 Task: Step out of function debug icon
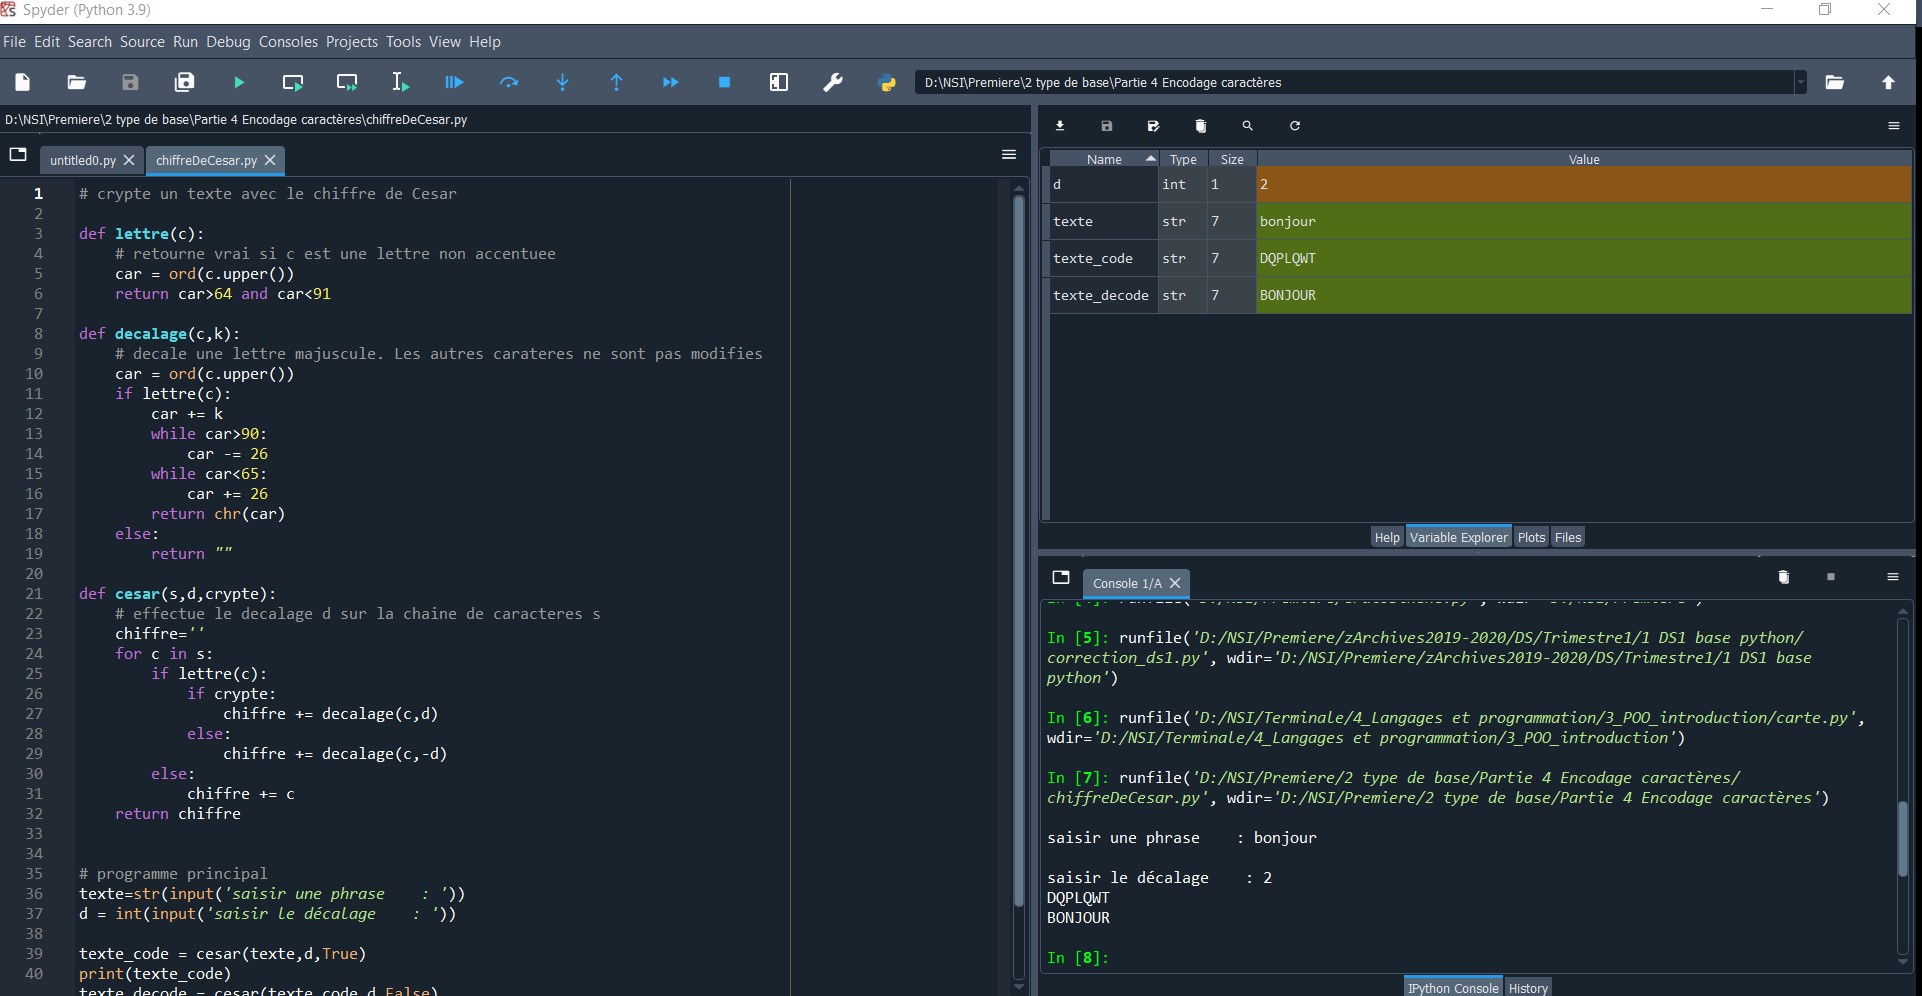click(617, 82)
